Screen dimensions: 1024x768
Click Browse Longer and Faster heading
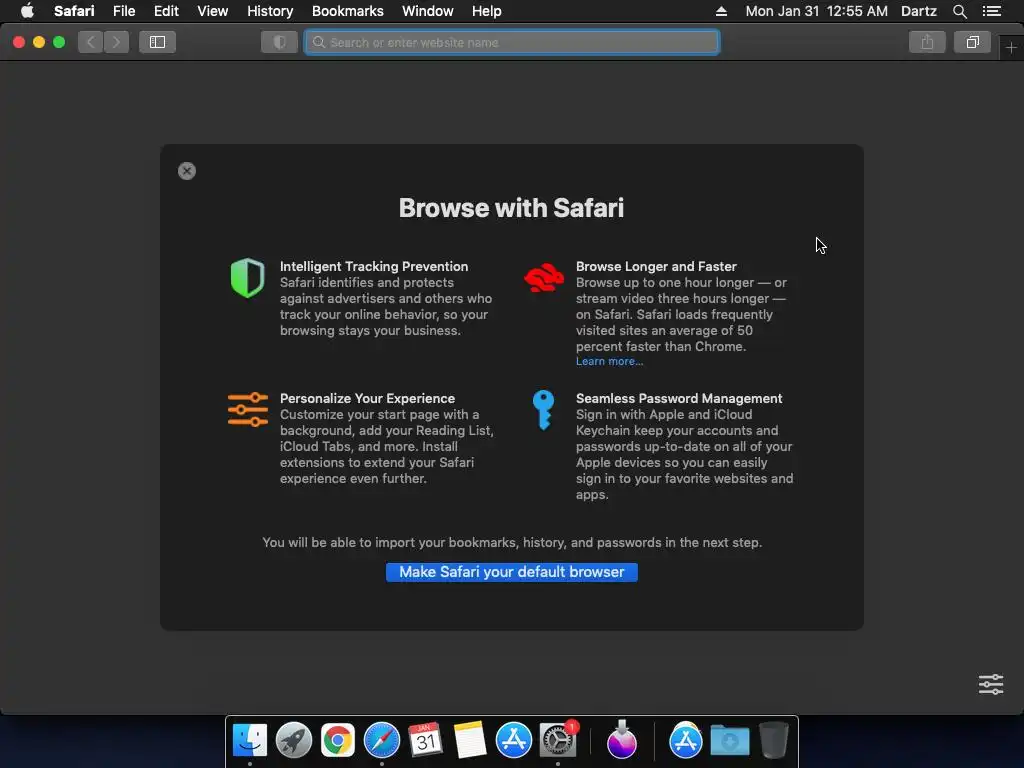coord(656,266)
